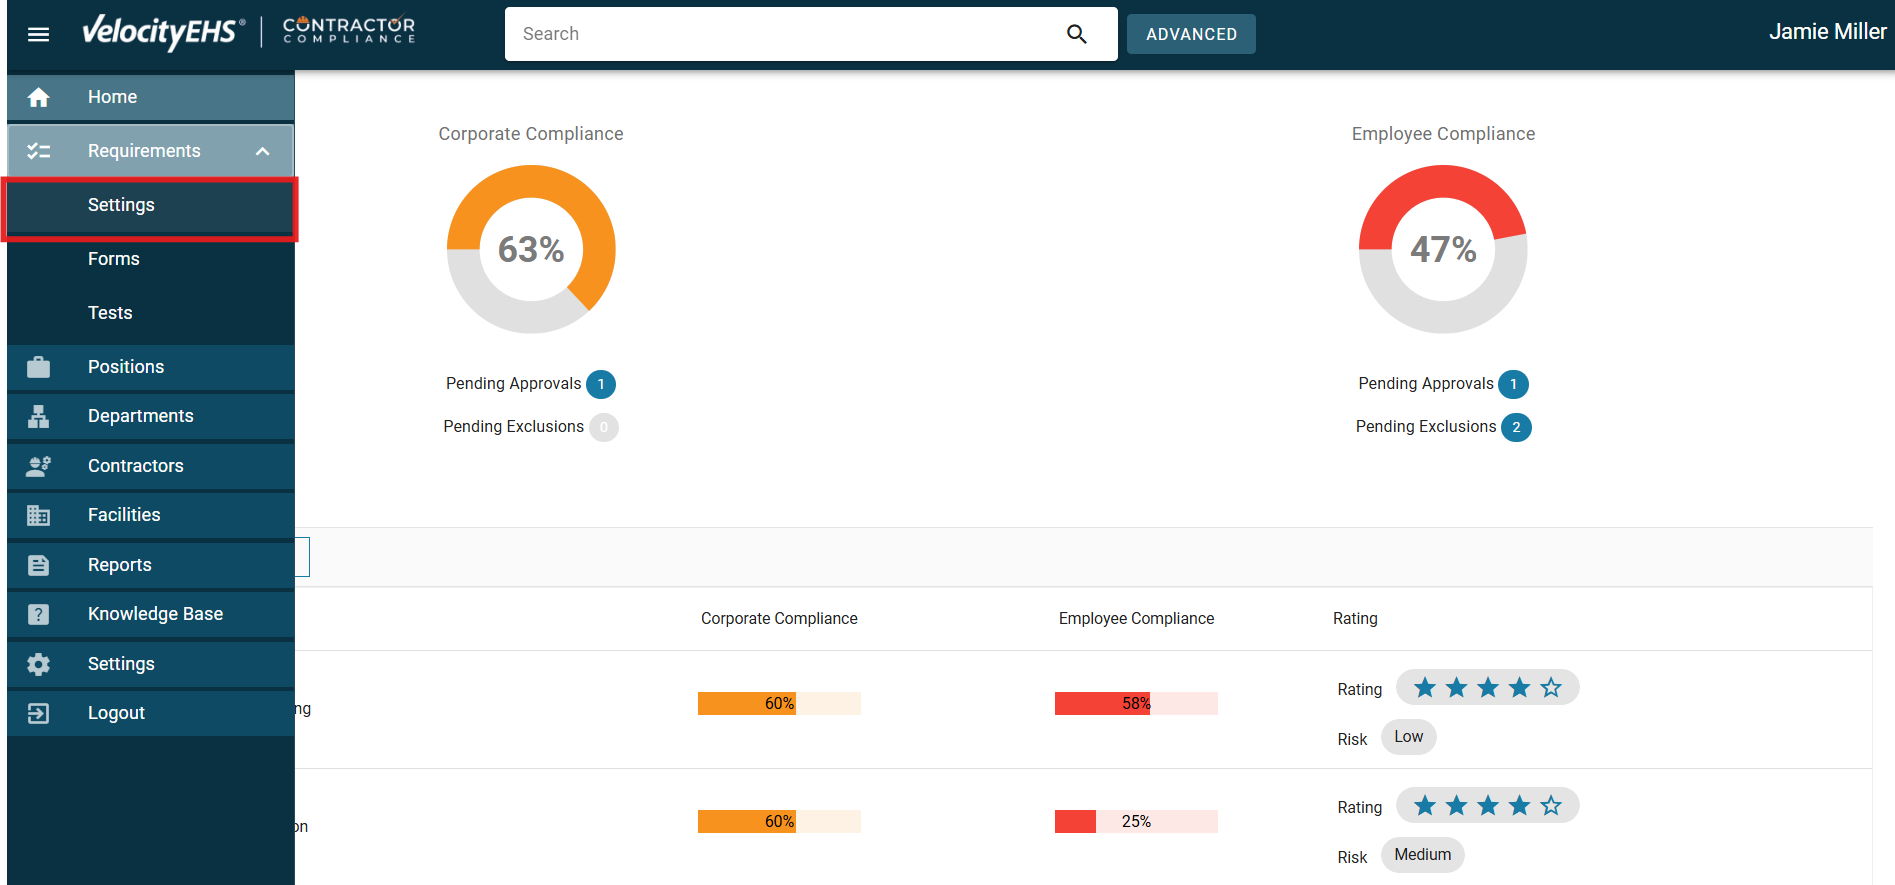Click the Knowledge Base question icon
Screen dimensions: 1895x885
click(x=38, y=614)
